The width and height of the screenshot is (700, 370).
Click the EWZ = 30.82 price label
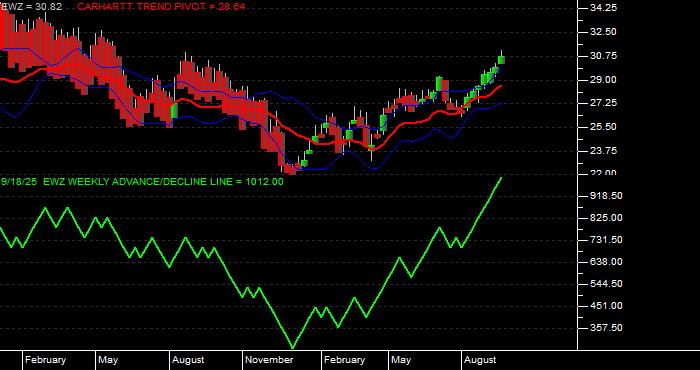[x=32, y=7]
